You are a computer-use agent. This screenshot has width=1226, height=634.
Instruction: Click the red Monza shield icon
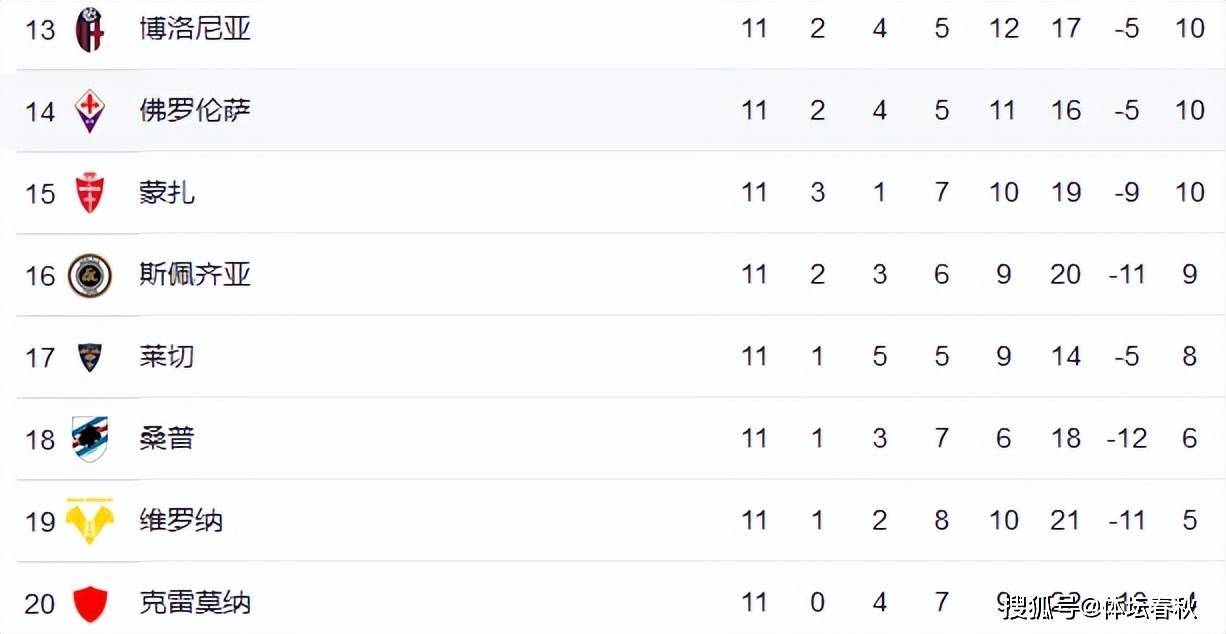[x=90, y=192]
